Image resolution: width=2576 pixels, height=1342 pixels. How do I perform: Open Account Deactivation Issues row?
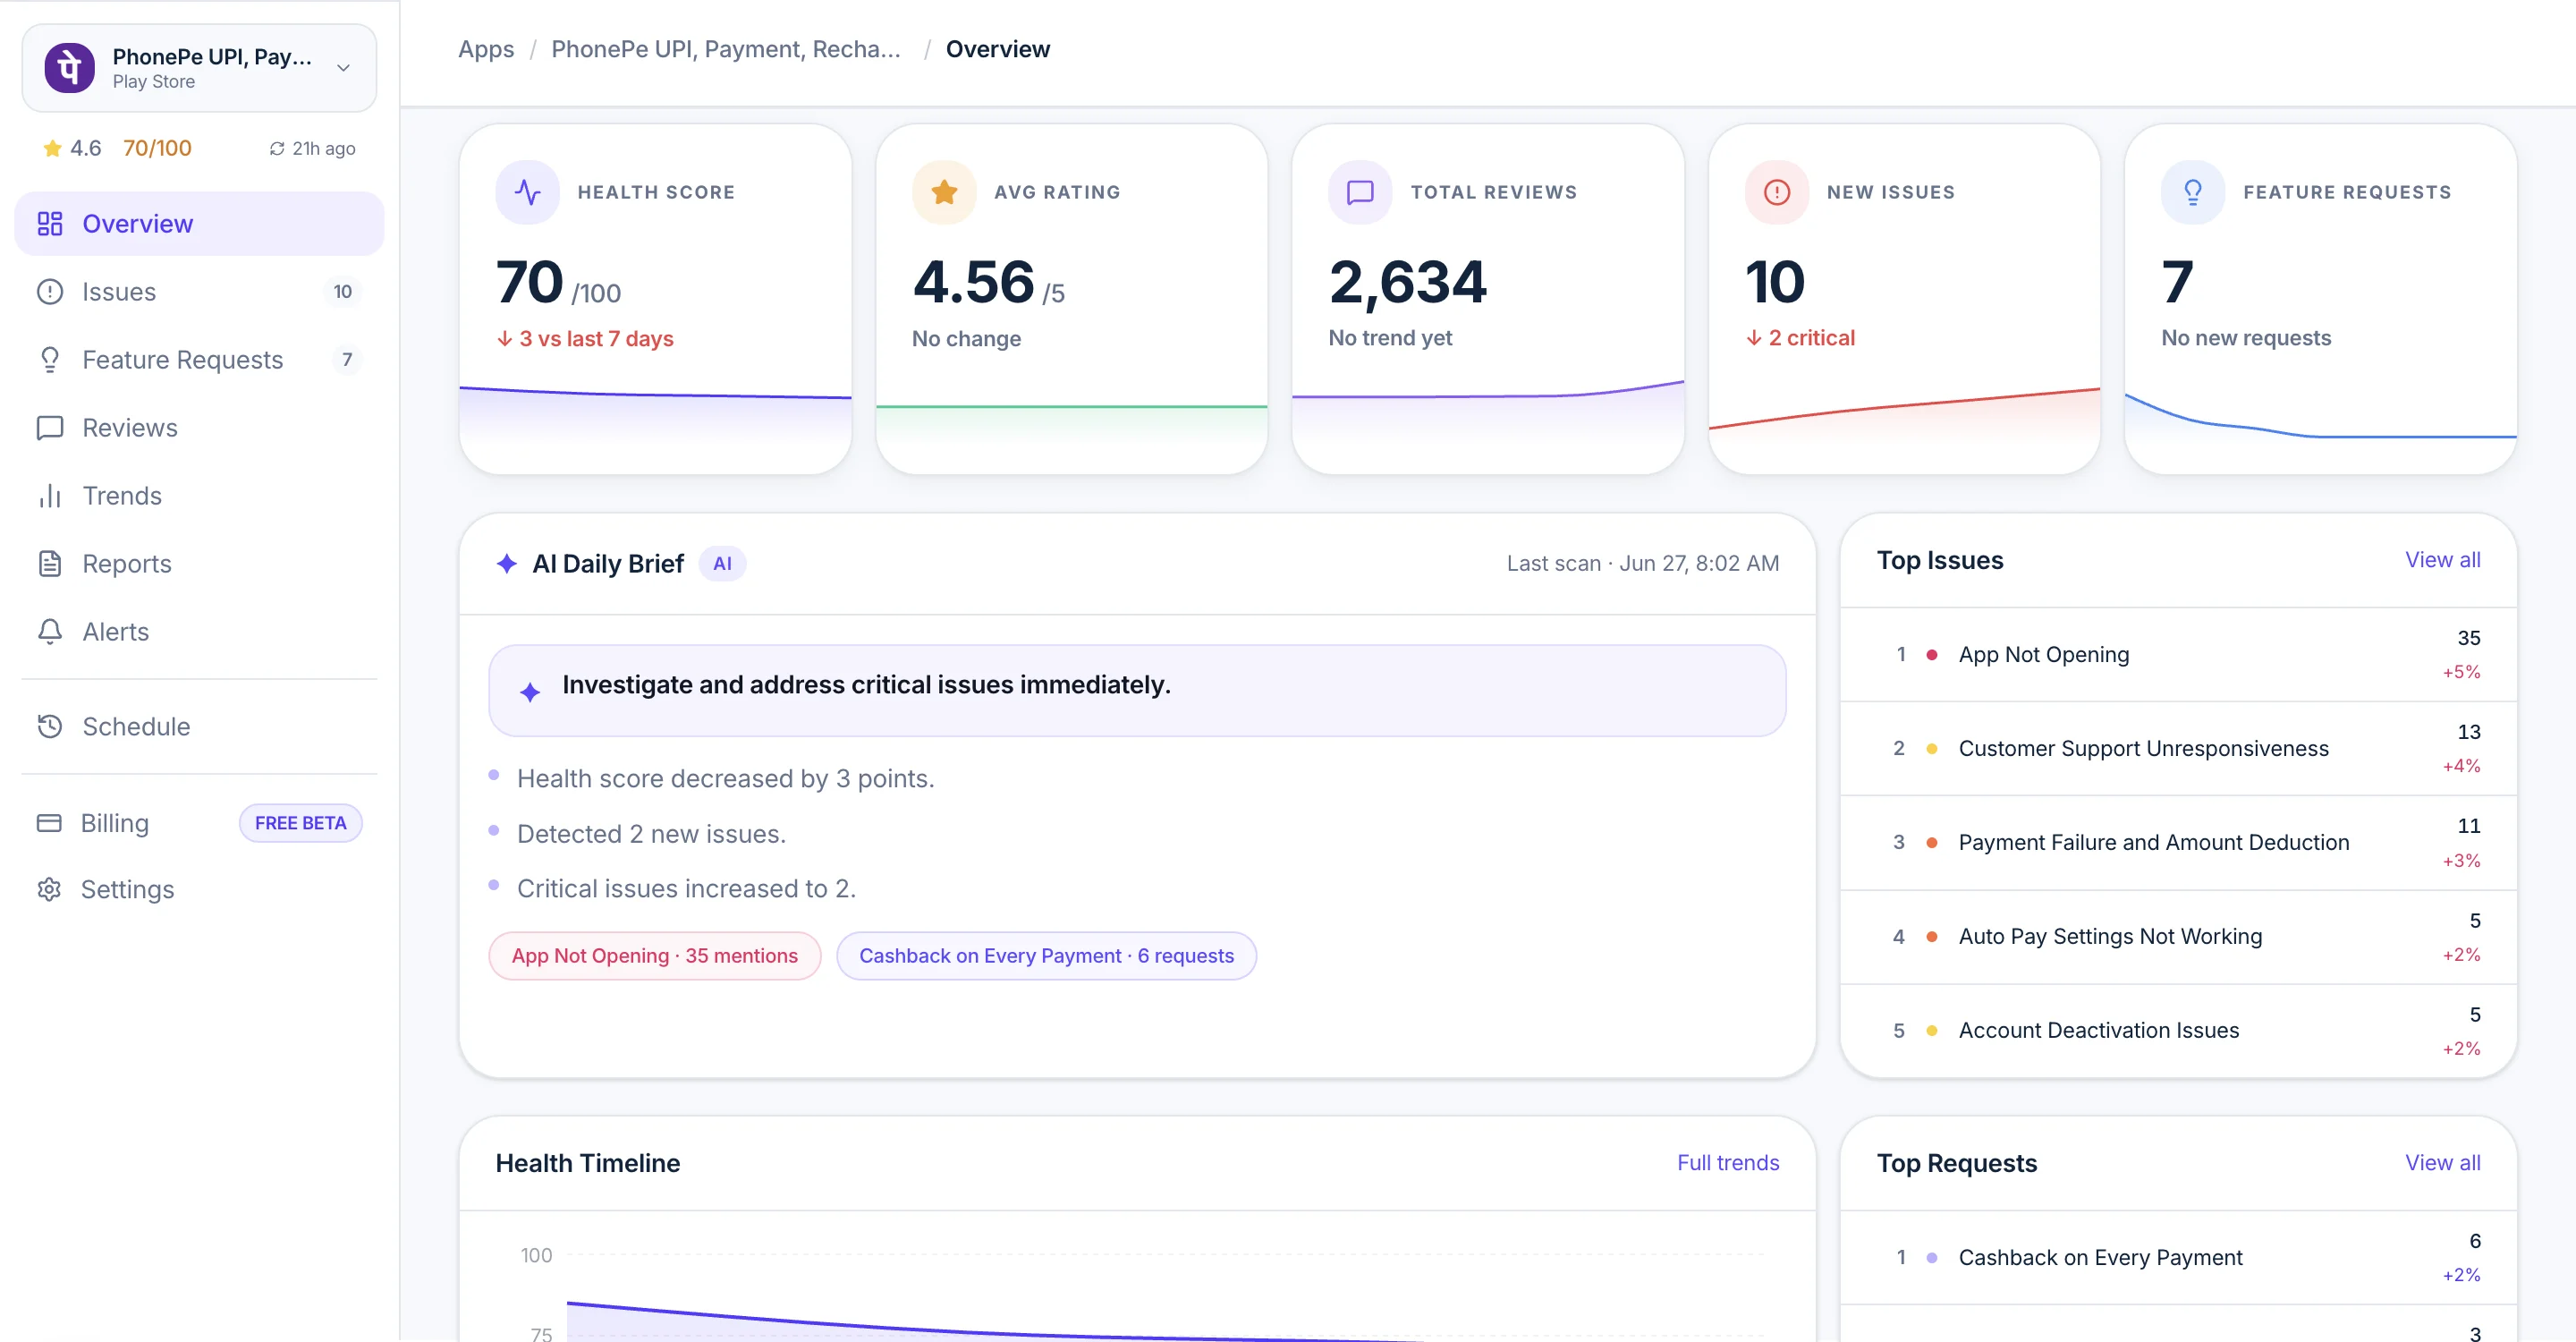pos(2178,1030)
